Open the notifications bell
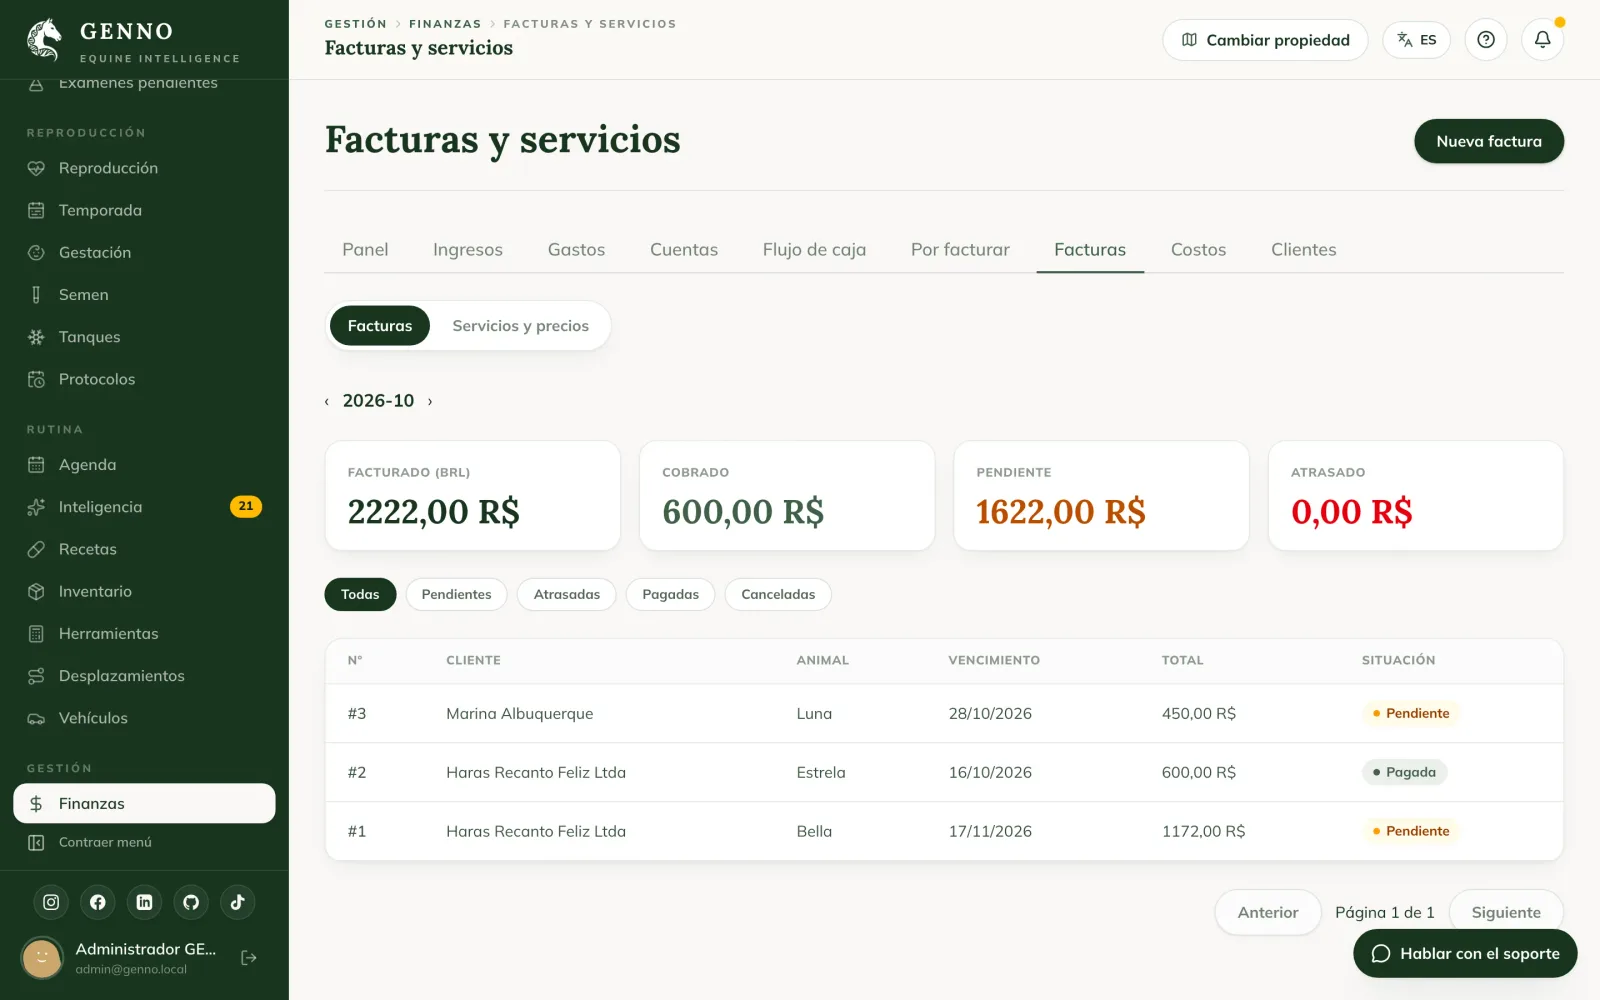1600x1000 pixels. coord(1542,40)
